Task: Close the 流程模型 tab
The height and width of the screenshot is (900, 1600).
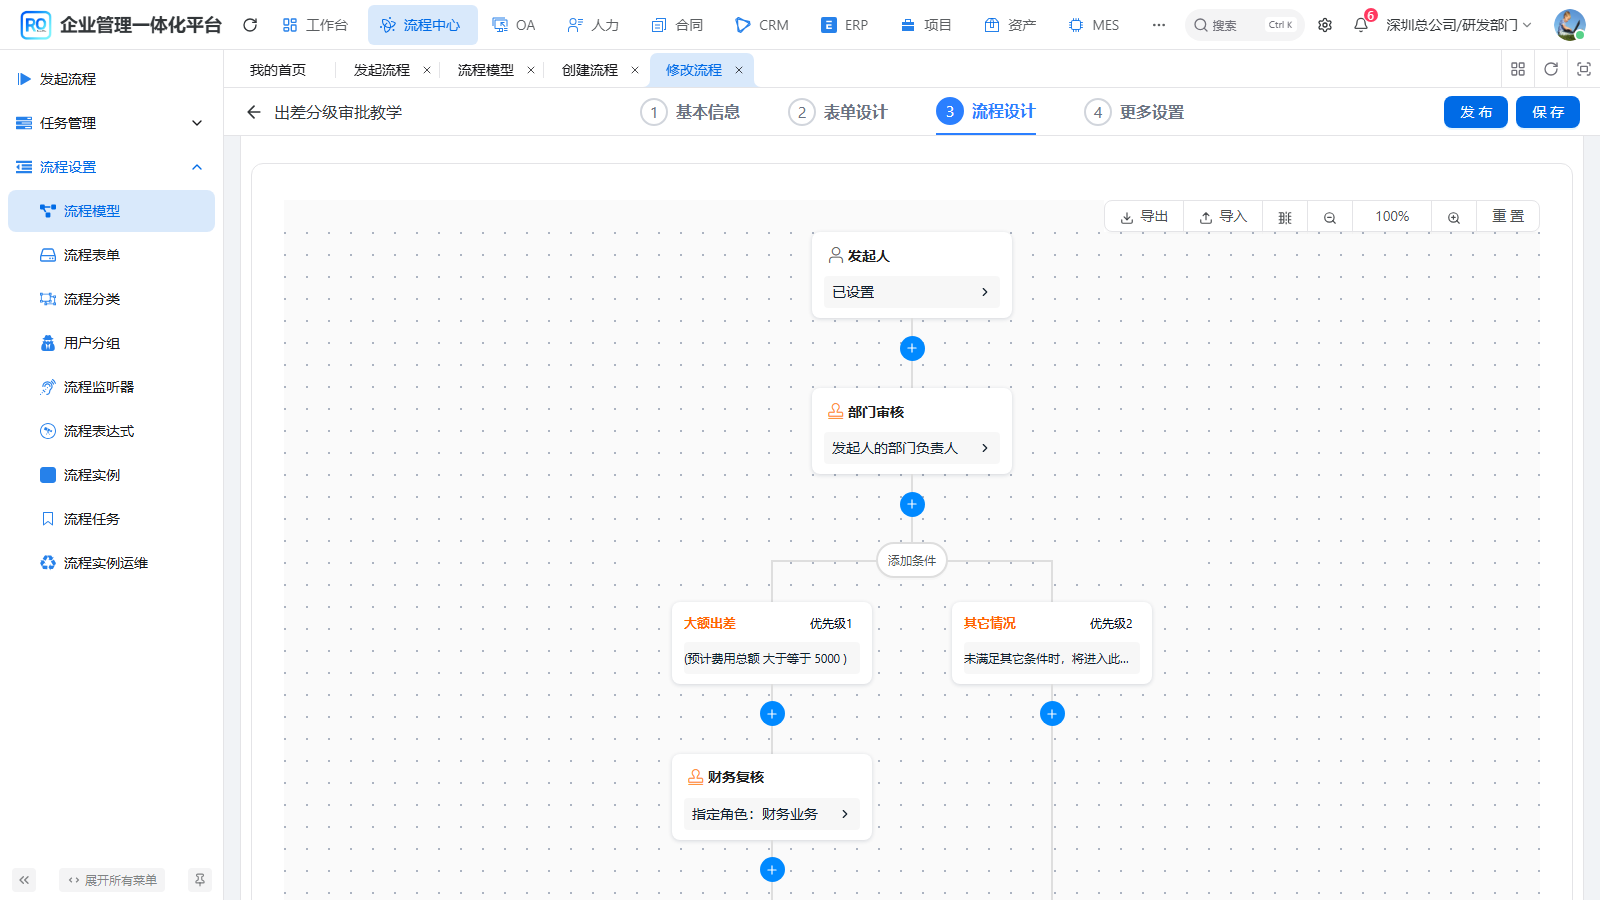Action: 531,70
